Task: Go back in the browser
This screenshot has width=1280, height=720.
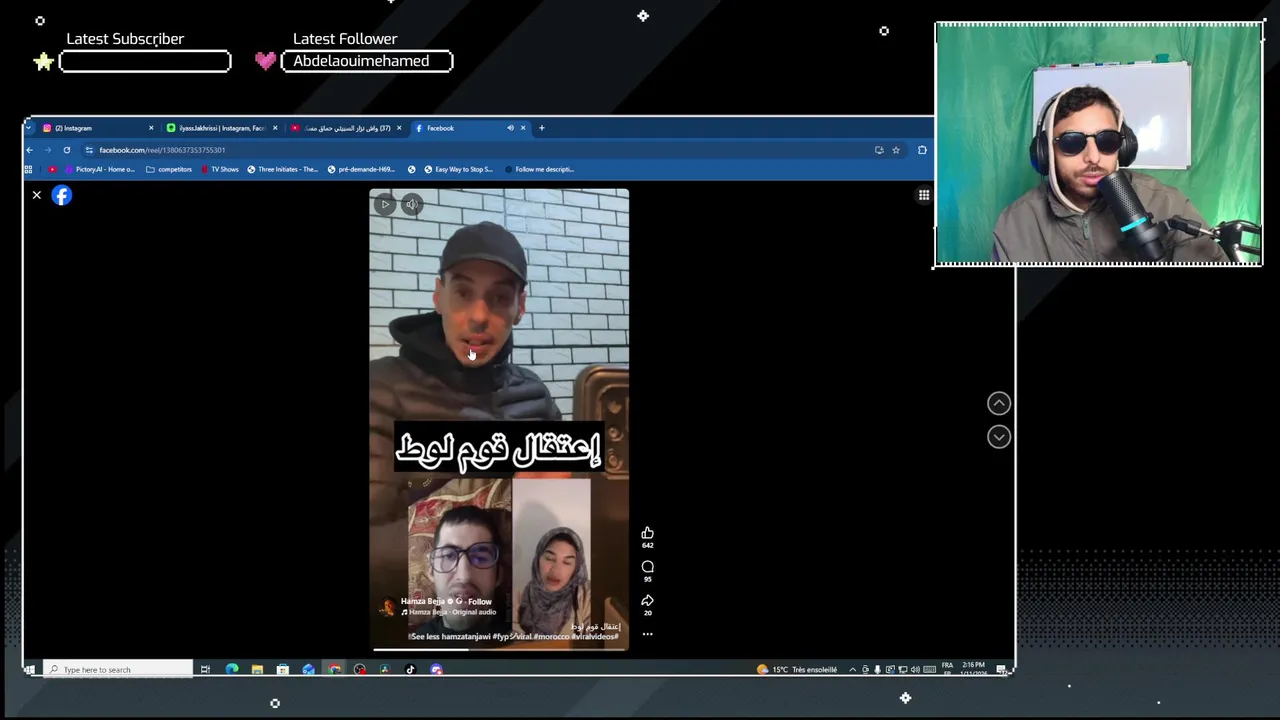Action: (x=29, y=150)
